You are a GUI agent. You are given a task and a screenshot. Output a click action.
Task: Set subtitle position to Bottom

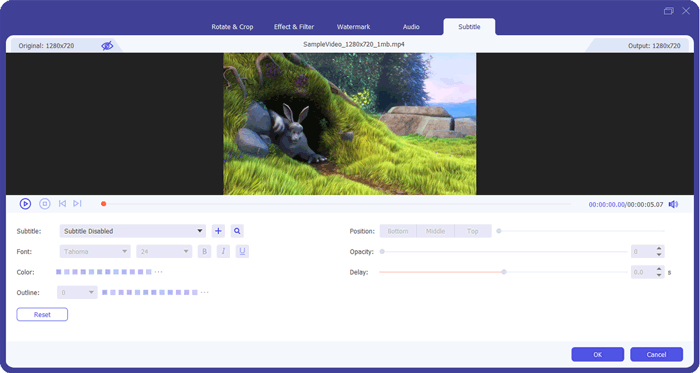coord(398,231)
